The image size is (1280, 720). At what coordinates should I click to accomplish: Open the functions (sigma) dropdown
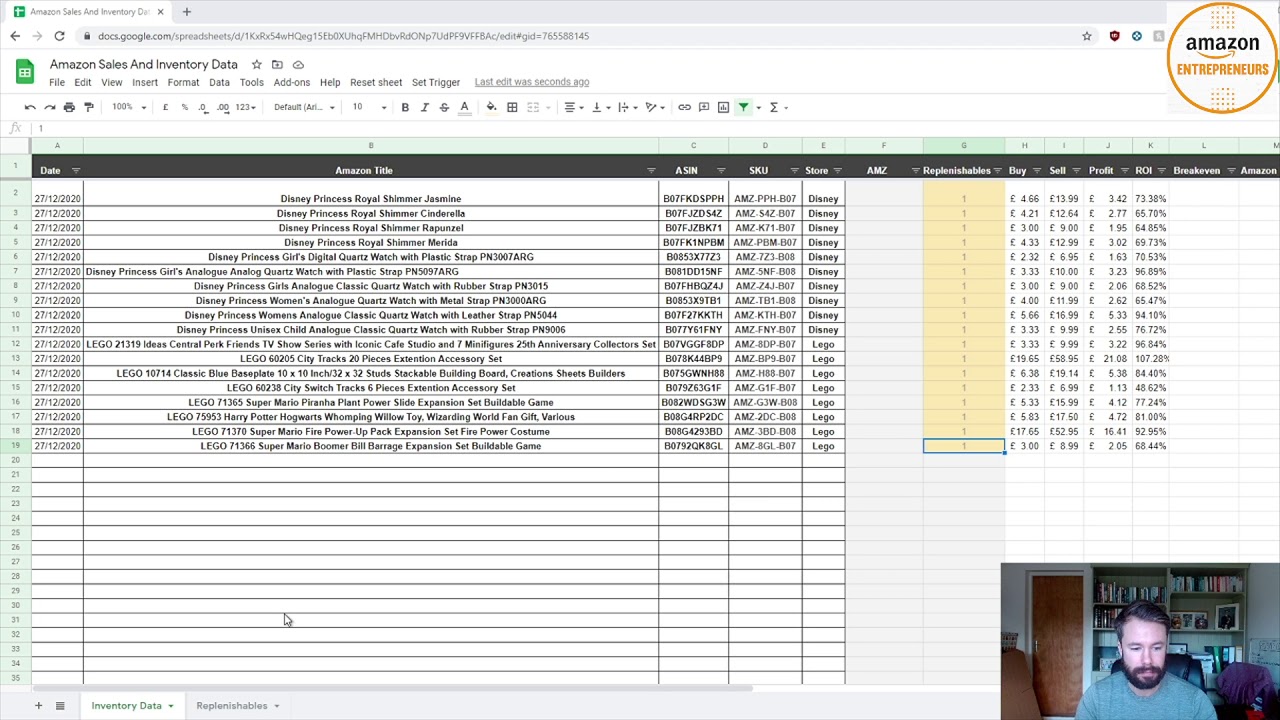(x=777, y=107)
